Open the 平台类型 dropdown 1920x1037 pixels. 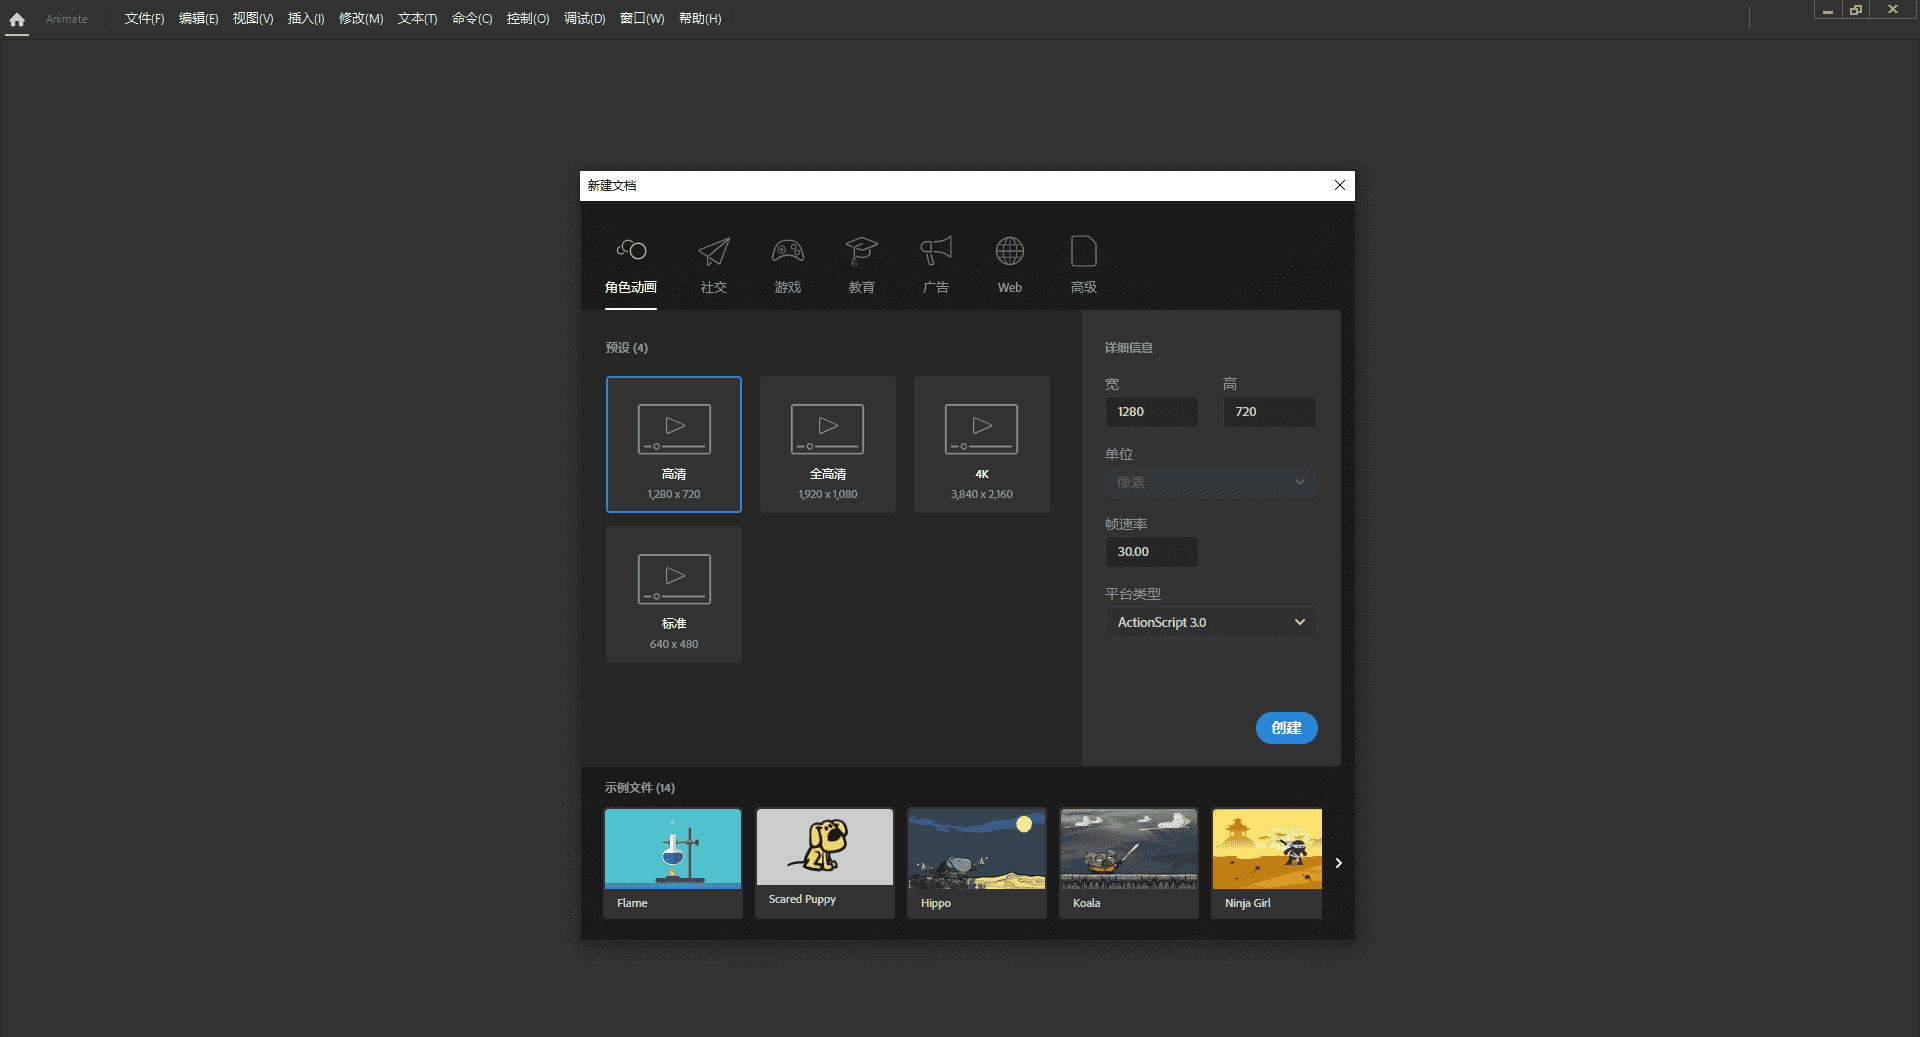(1210, 621)
